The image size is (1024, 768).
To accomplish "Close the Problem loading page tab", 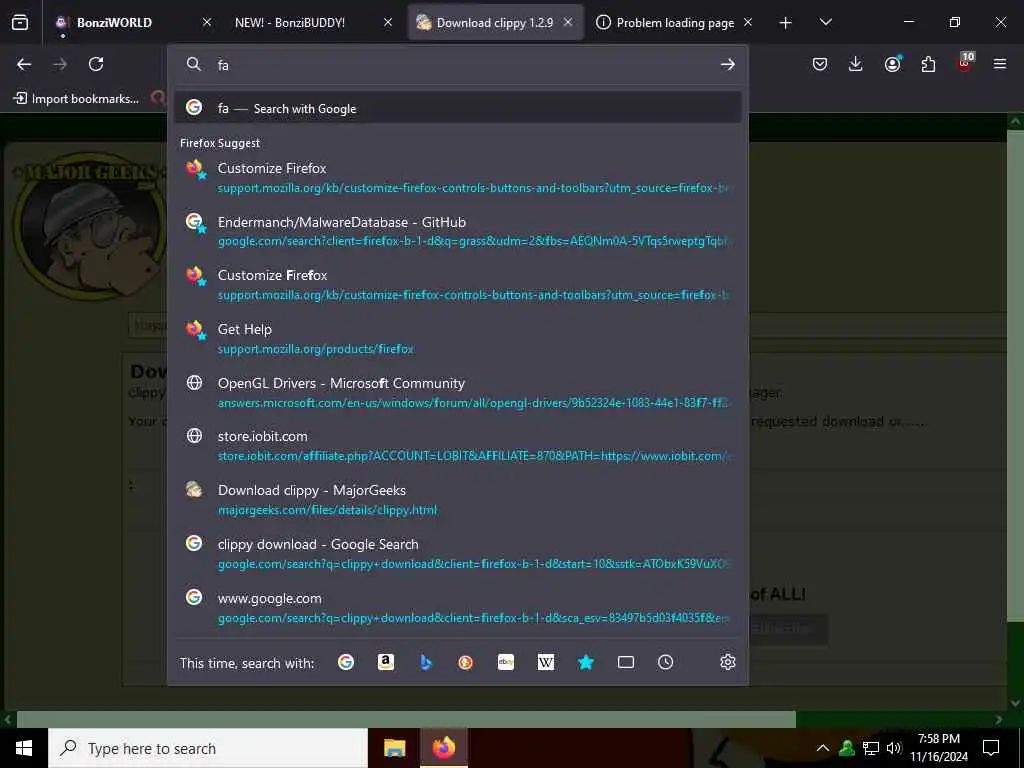I will coord(748,22).
